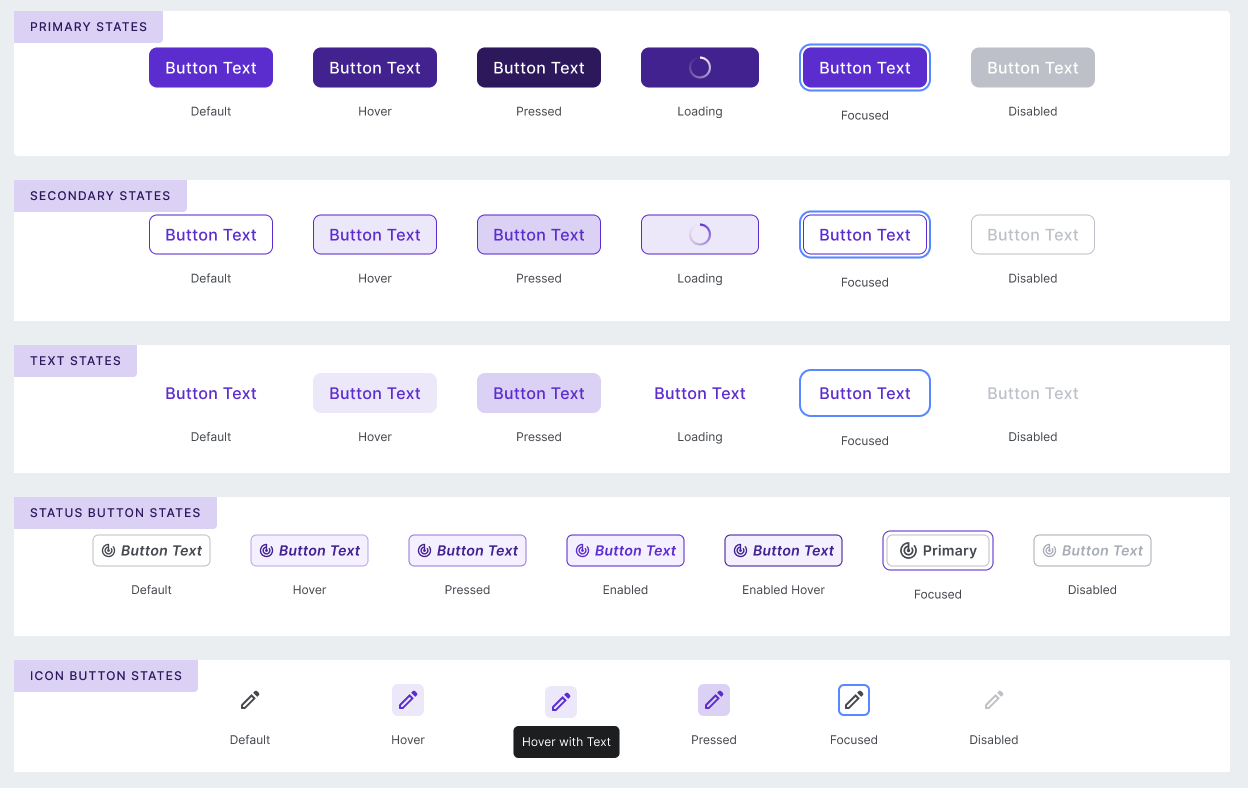Click the text-style Disabled 'Button Text'
Image resolution: width=1248 pixels, height=788 pixels.
click(x=1033, y=393)
